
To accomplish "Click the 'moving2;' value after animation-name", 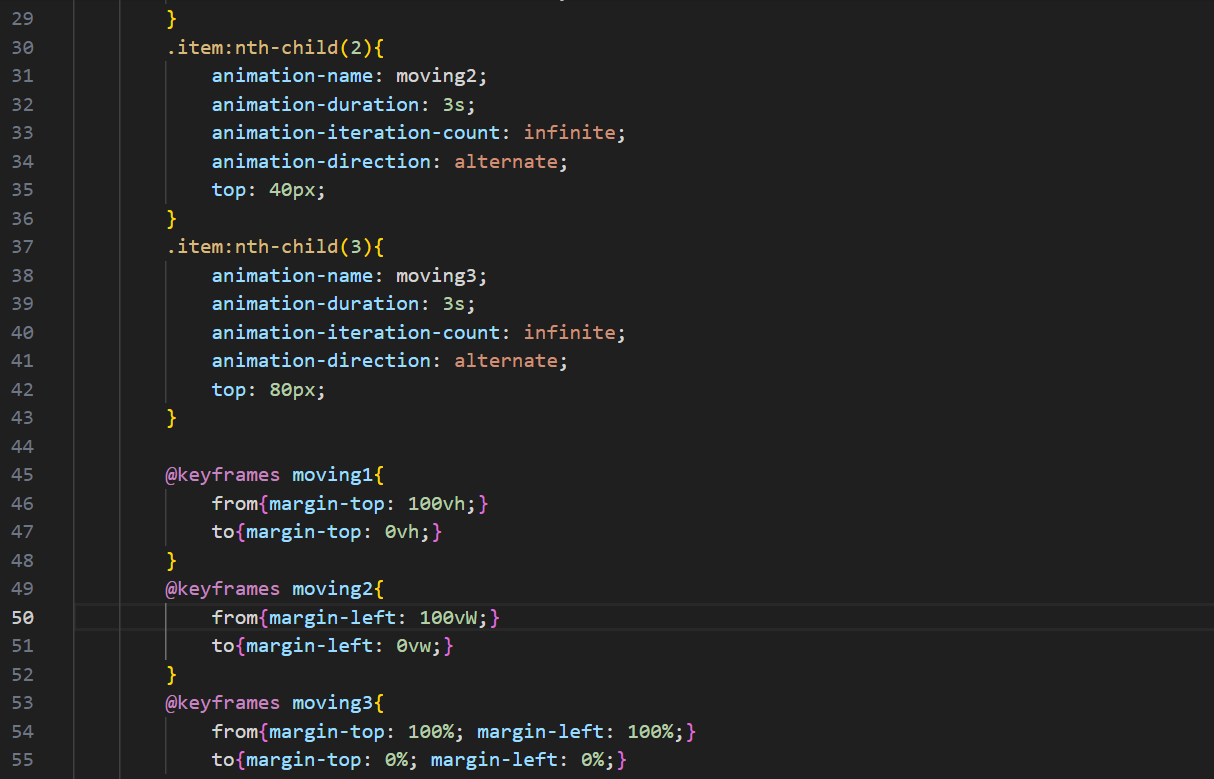I will click(441, 76).
